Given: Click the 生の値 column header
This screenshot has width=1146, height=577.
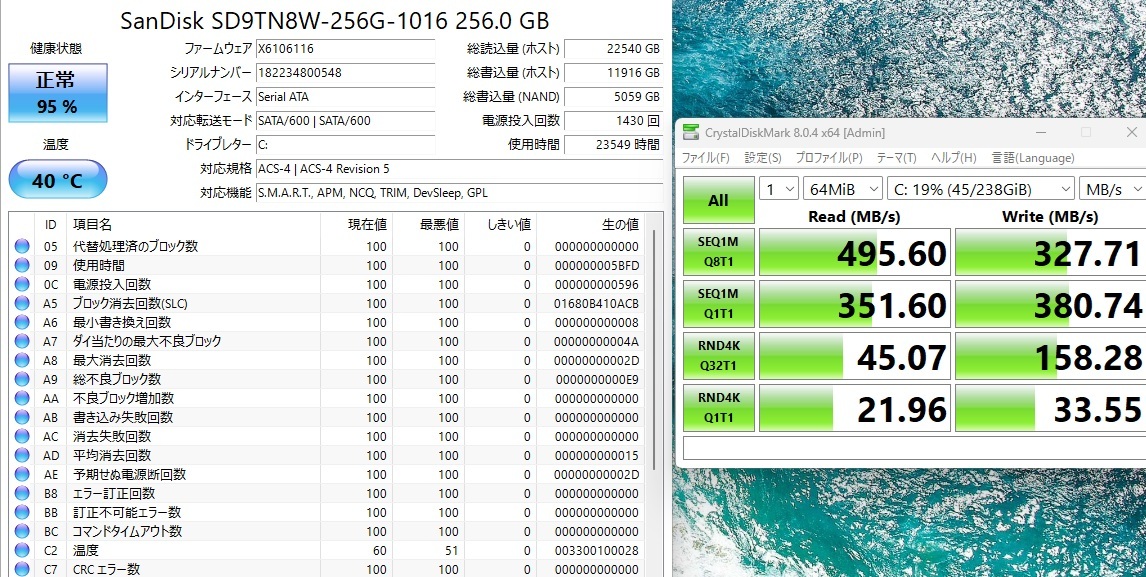Looking at the screenshot, I should (x=590, y=225).
